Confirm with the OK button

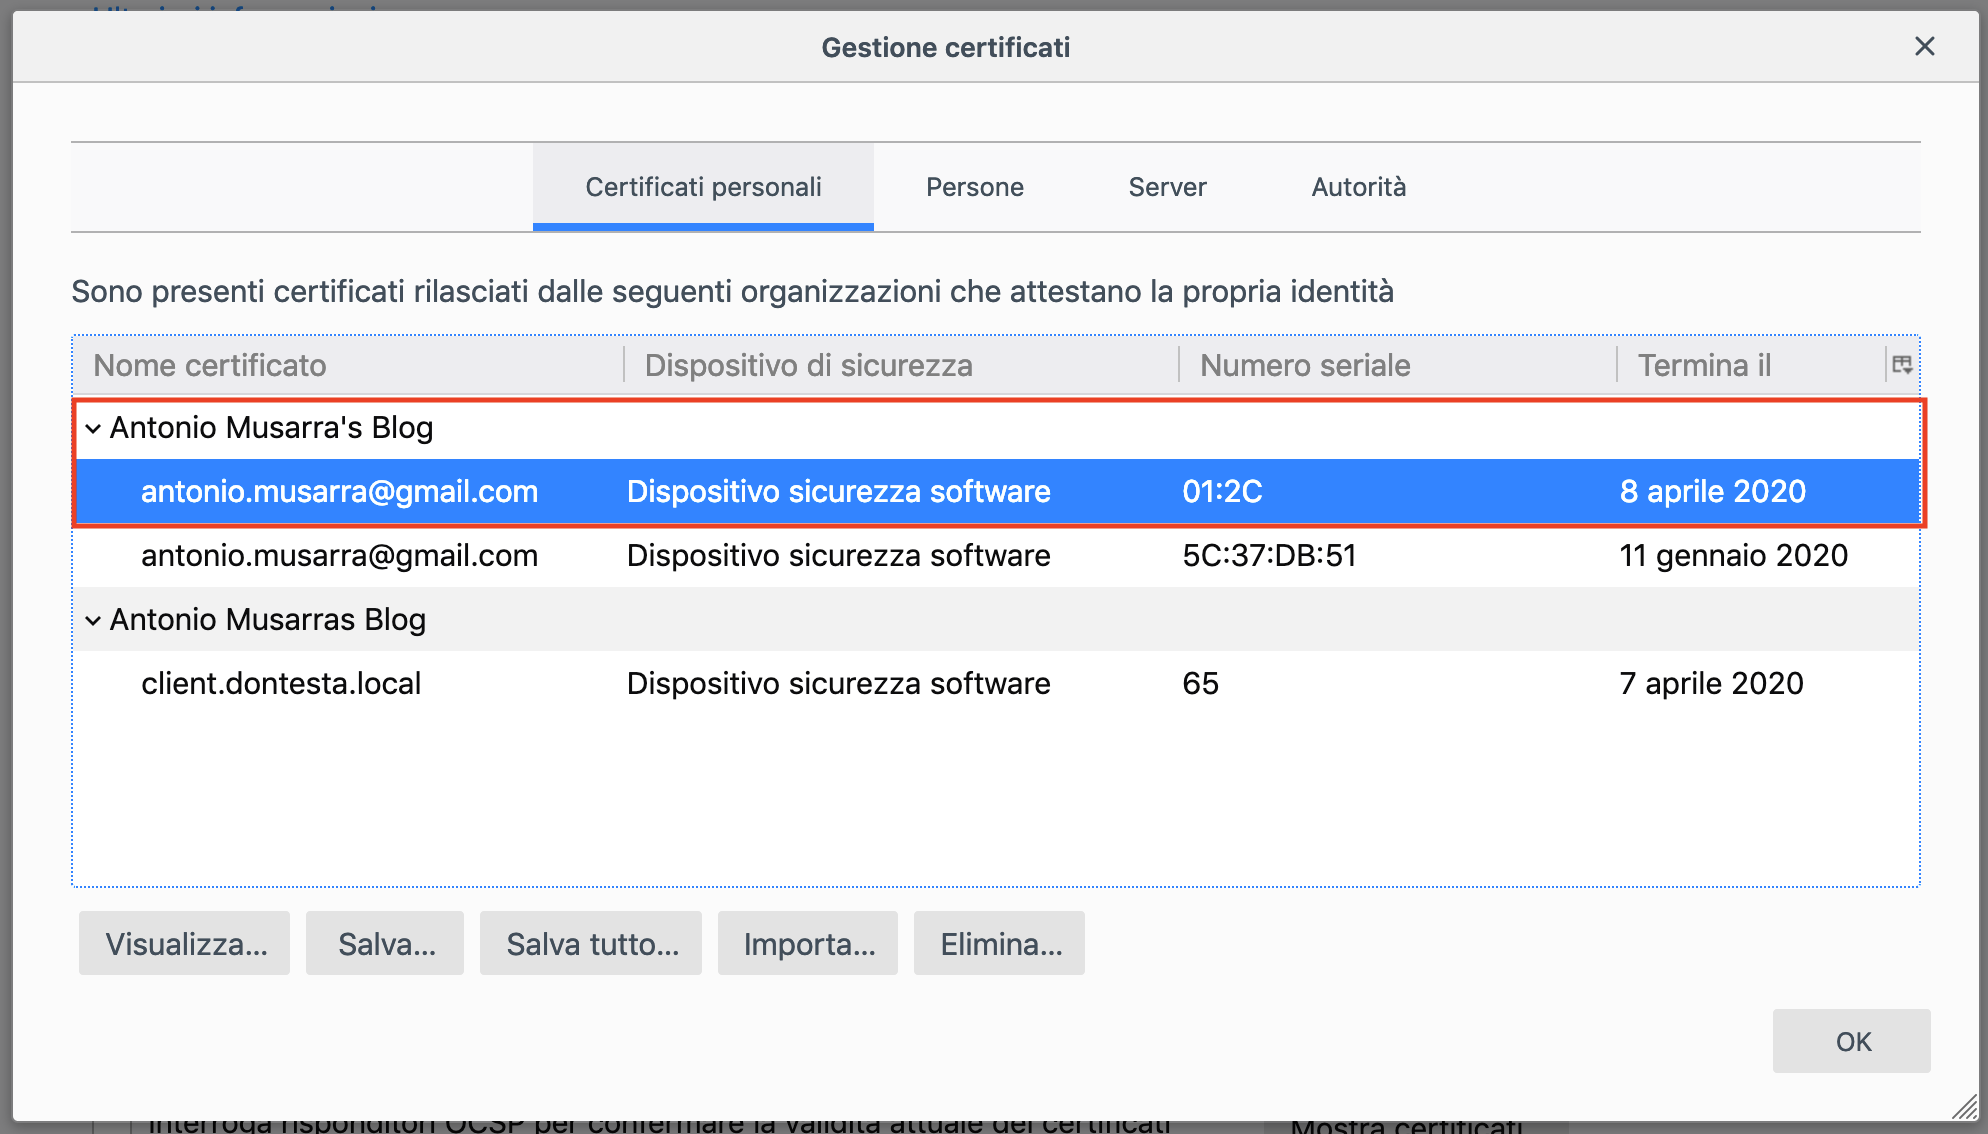[1851, 1041]
